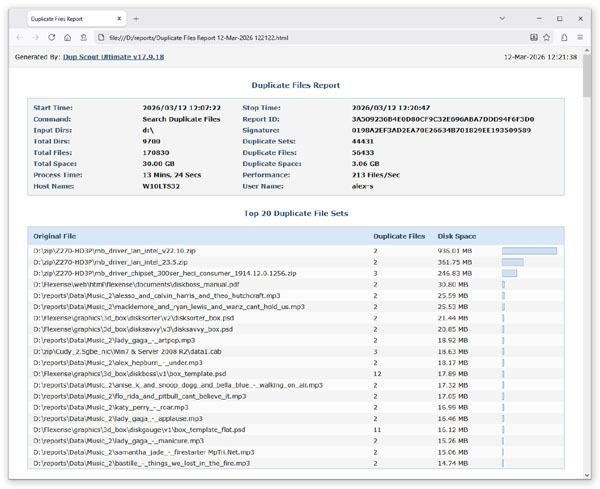Select katy_perry_-_roar.mp3 file path
600x489 pixels.
(x=111, y=407)
